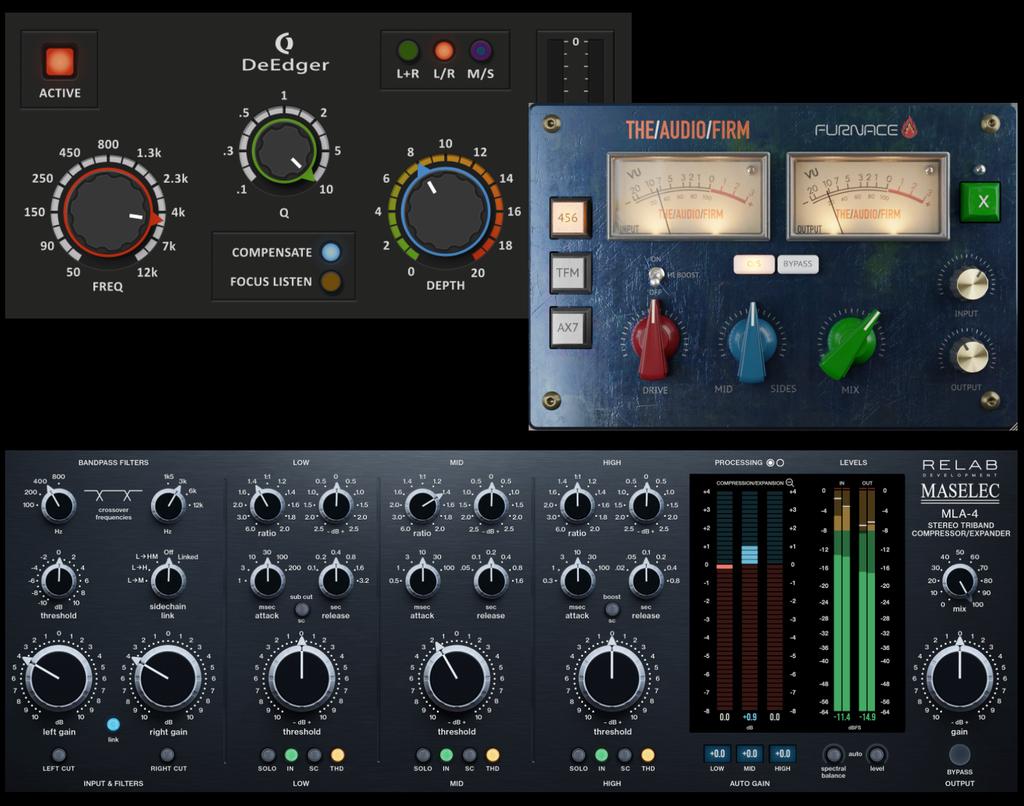Click the DeEdger logo icon
Viewport: 1024px width, 806px height.
[x=284, y=43]
